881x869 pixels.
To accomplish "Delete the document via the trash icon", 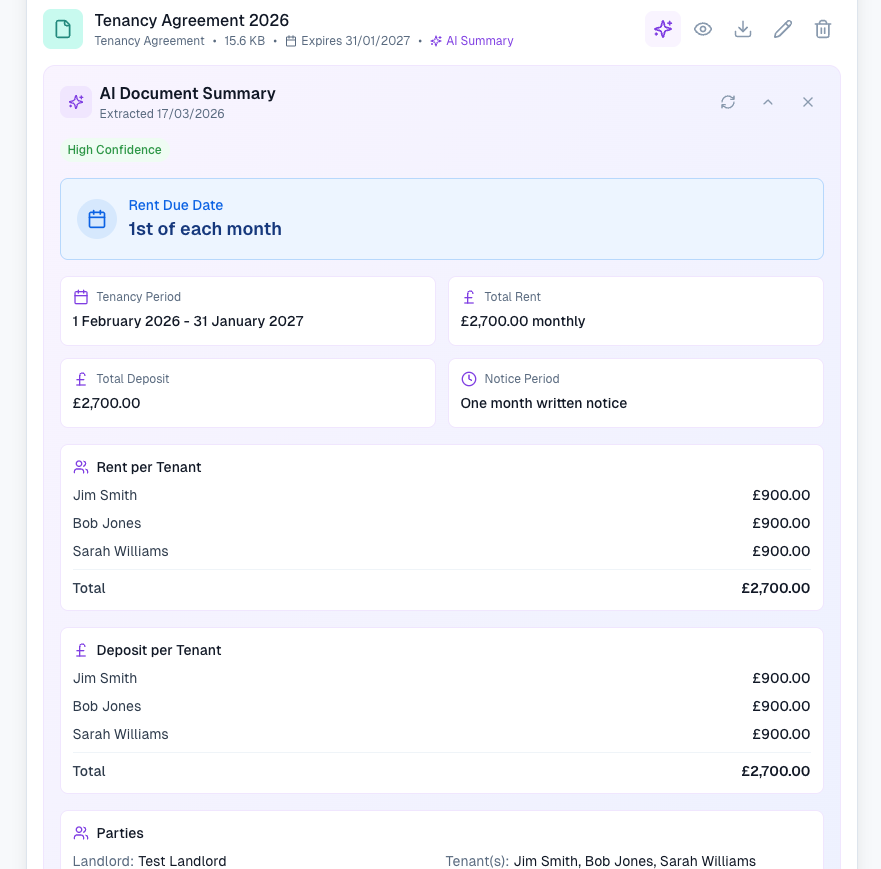I will click(x=823, y=29).
